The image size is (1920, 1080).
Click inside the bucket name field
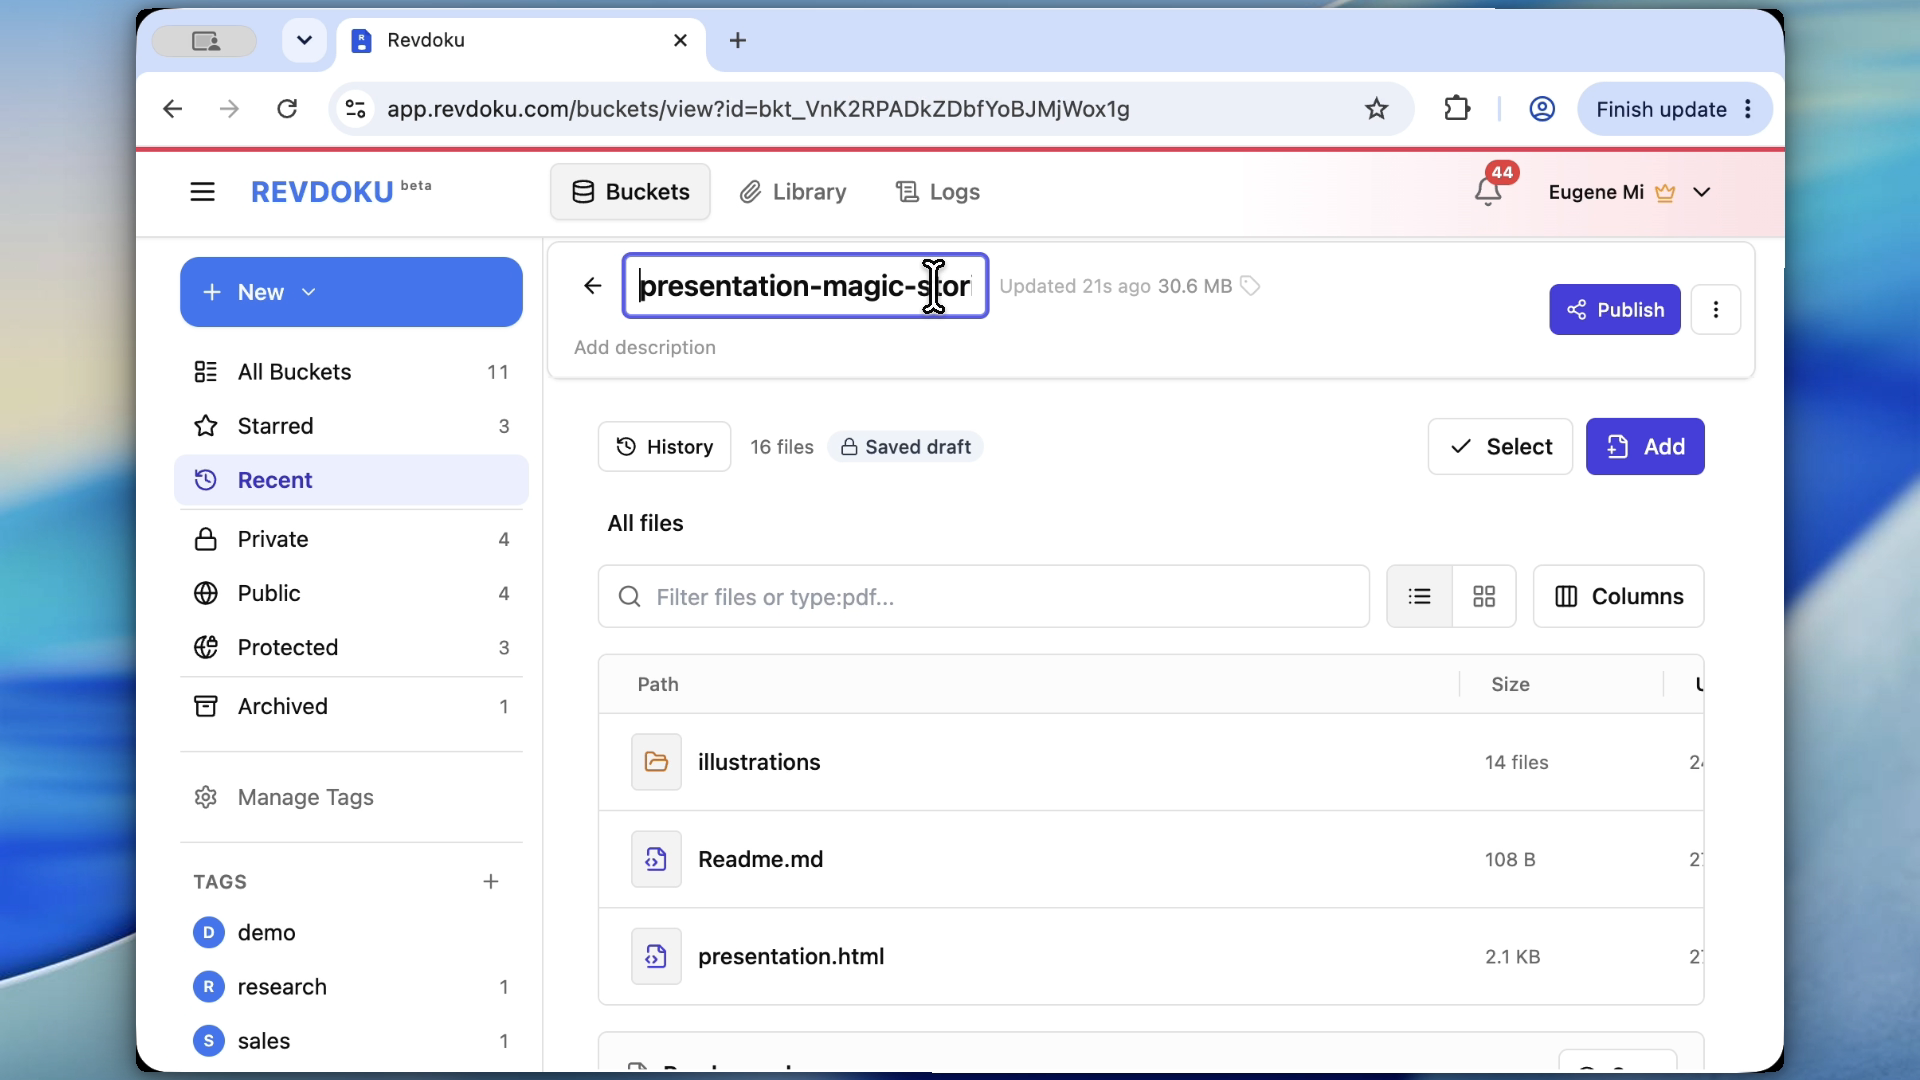(x=805, y=286)
